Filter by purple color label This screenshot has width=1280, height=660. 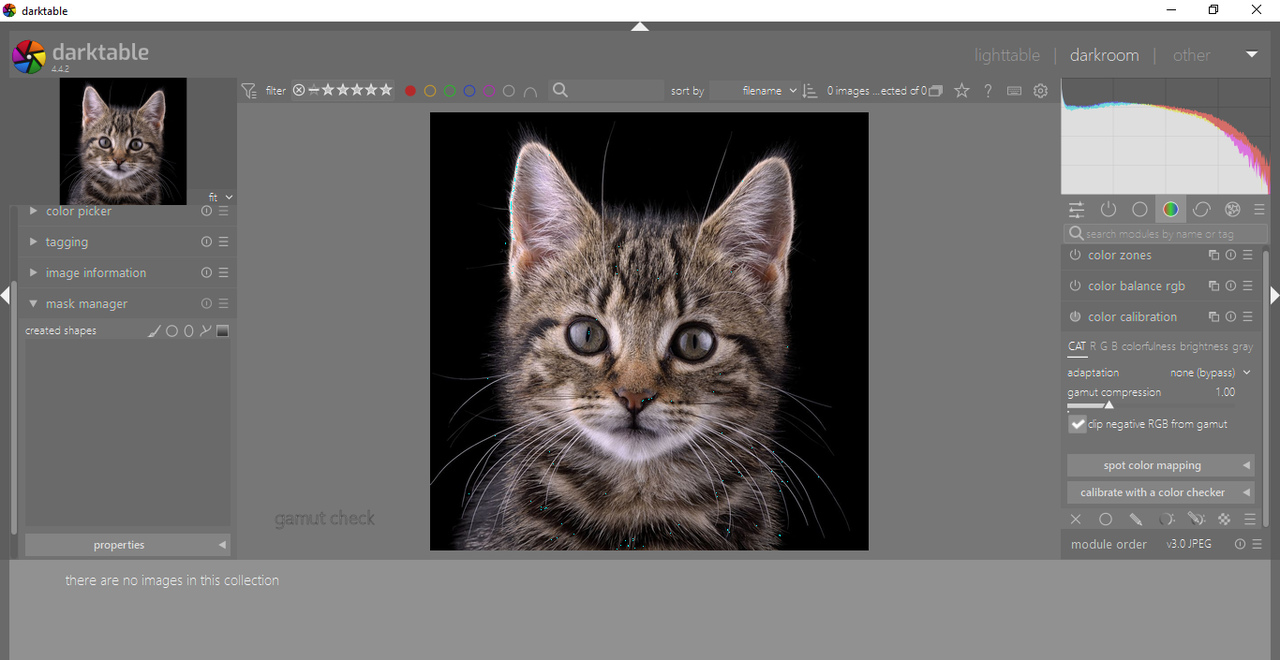click(489, 91)
